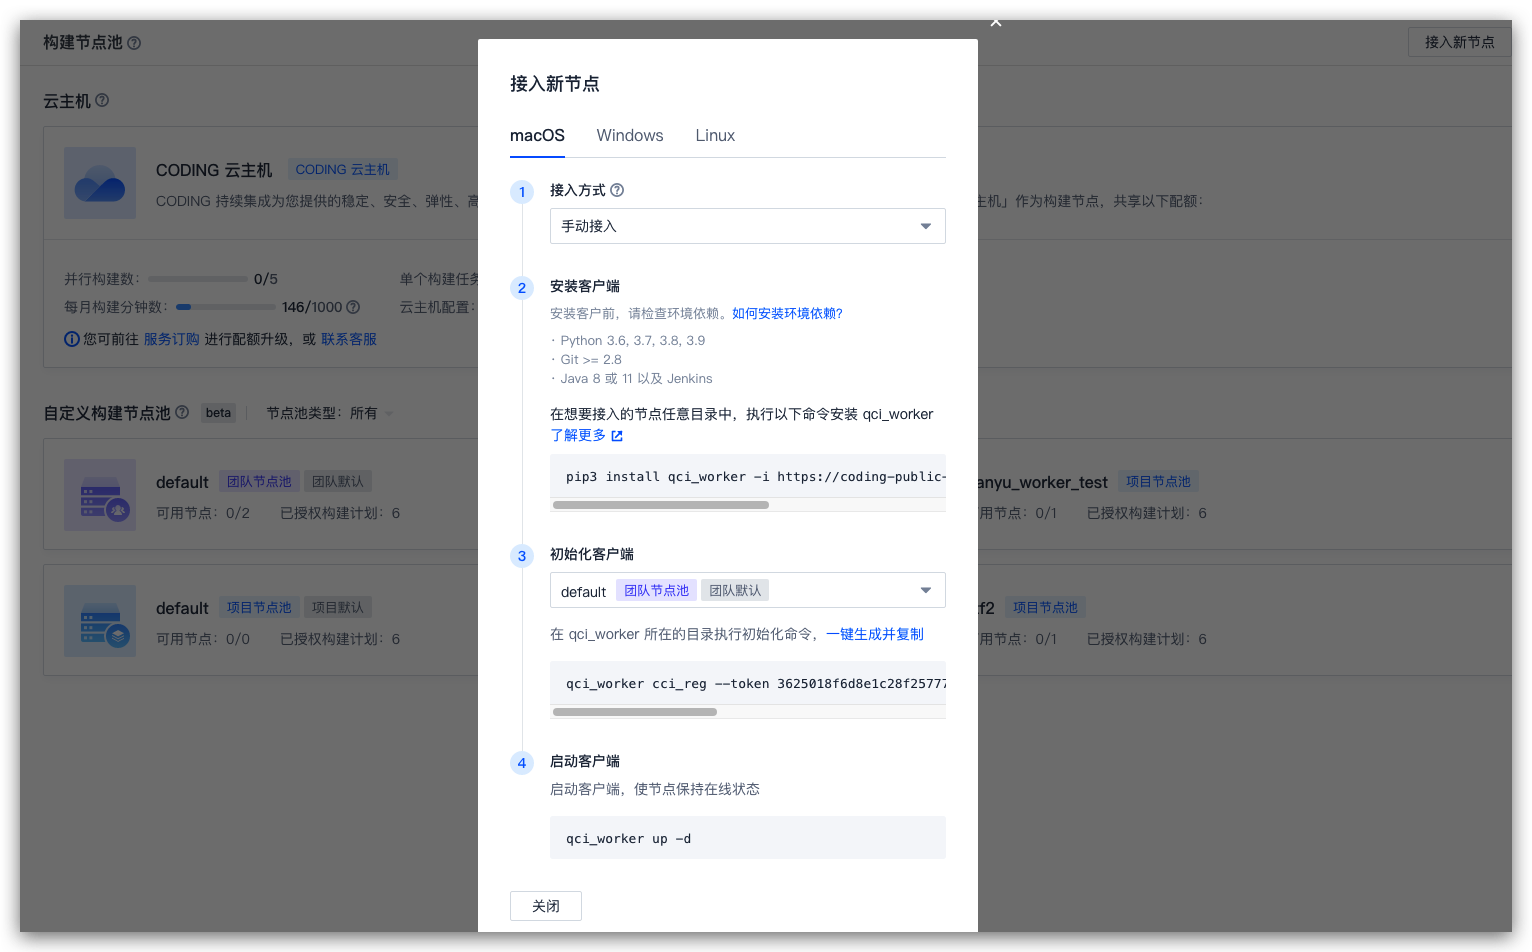This screenshot has width=1532, height=952.
Task: Click the default 团队节点池 server icon
Action: [x=100, y=495]
